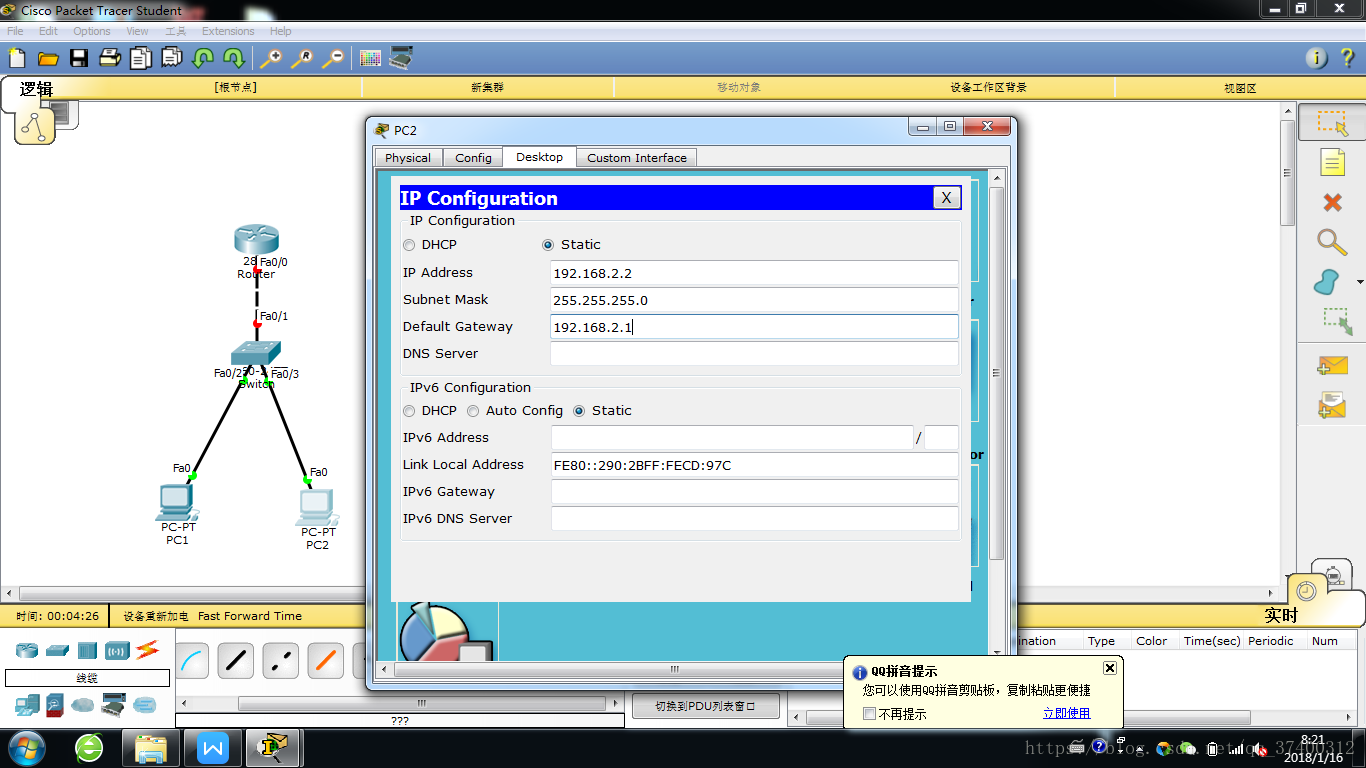Image resolution: width=1366 pixels, height=768 pixels.
Task: Click the IPv6 Gateway field
Action: point(754,492)
